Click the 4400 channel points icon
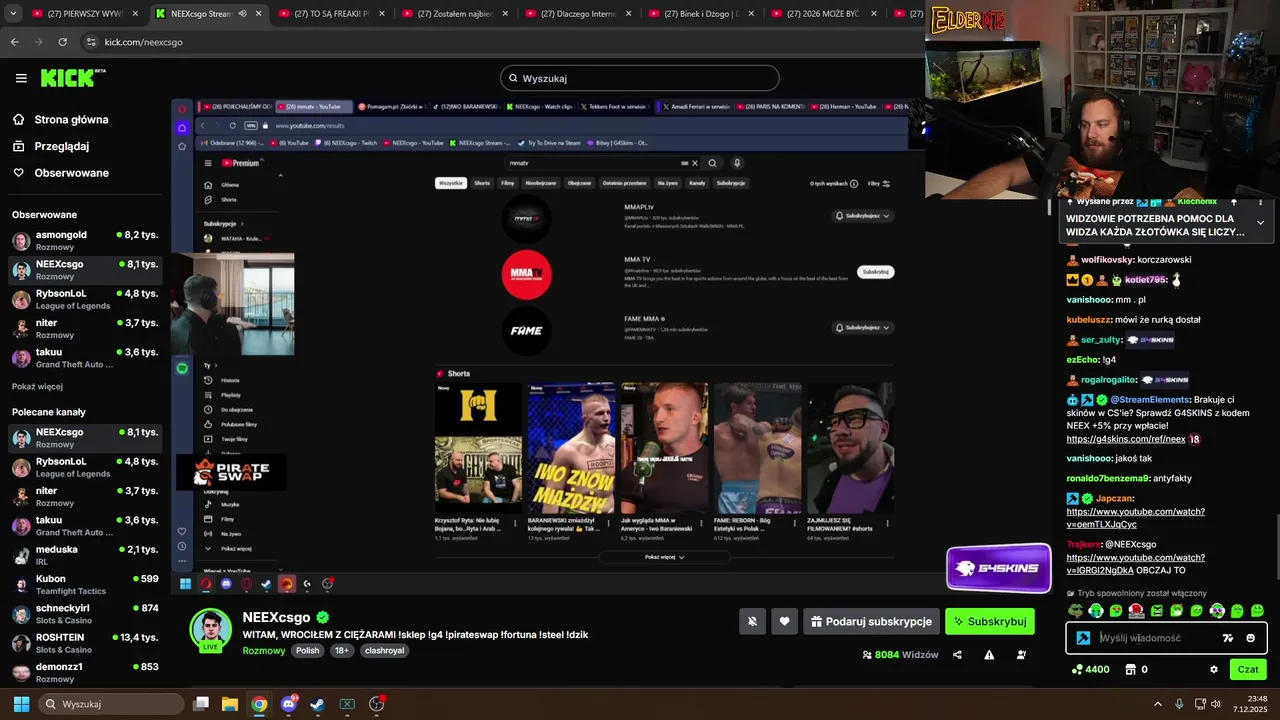Image resolution: width=1280 pixels, height=720 pixels. (1076, 669)
